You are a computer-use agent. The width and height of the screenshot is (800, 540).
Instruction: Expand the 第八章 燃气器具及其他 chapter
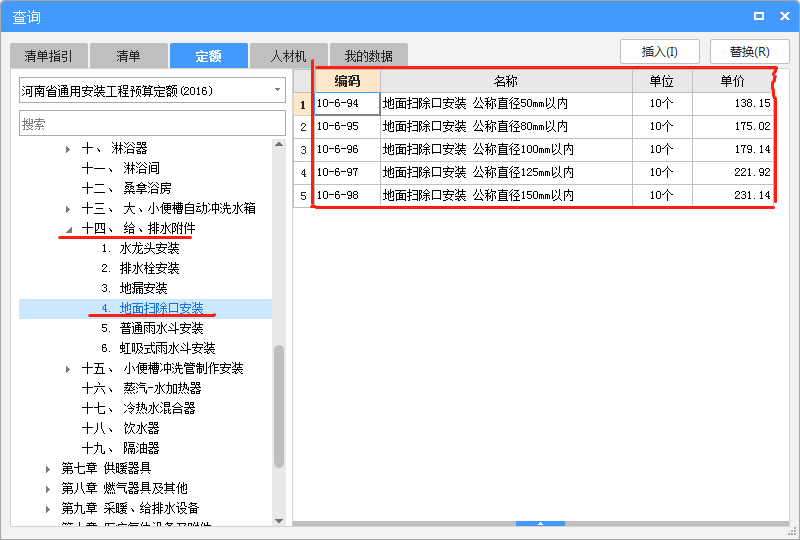[47, 489]
